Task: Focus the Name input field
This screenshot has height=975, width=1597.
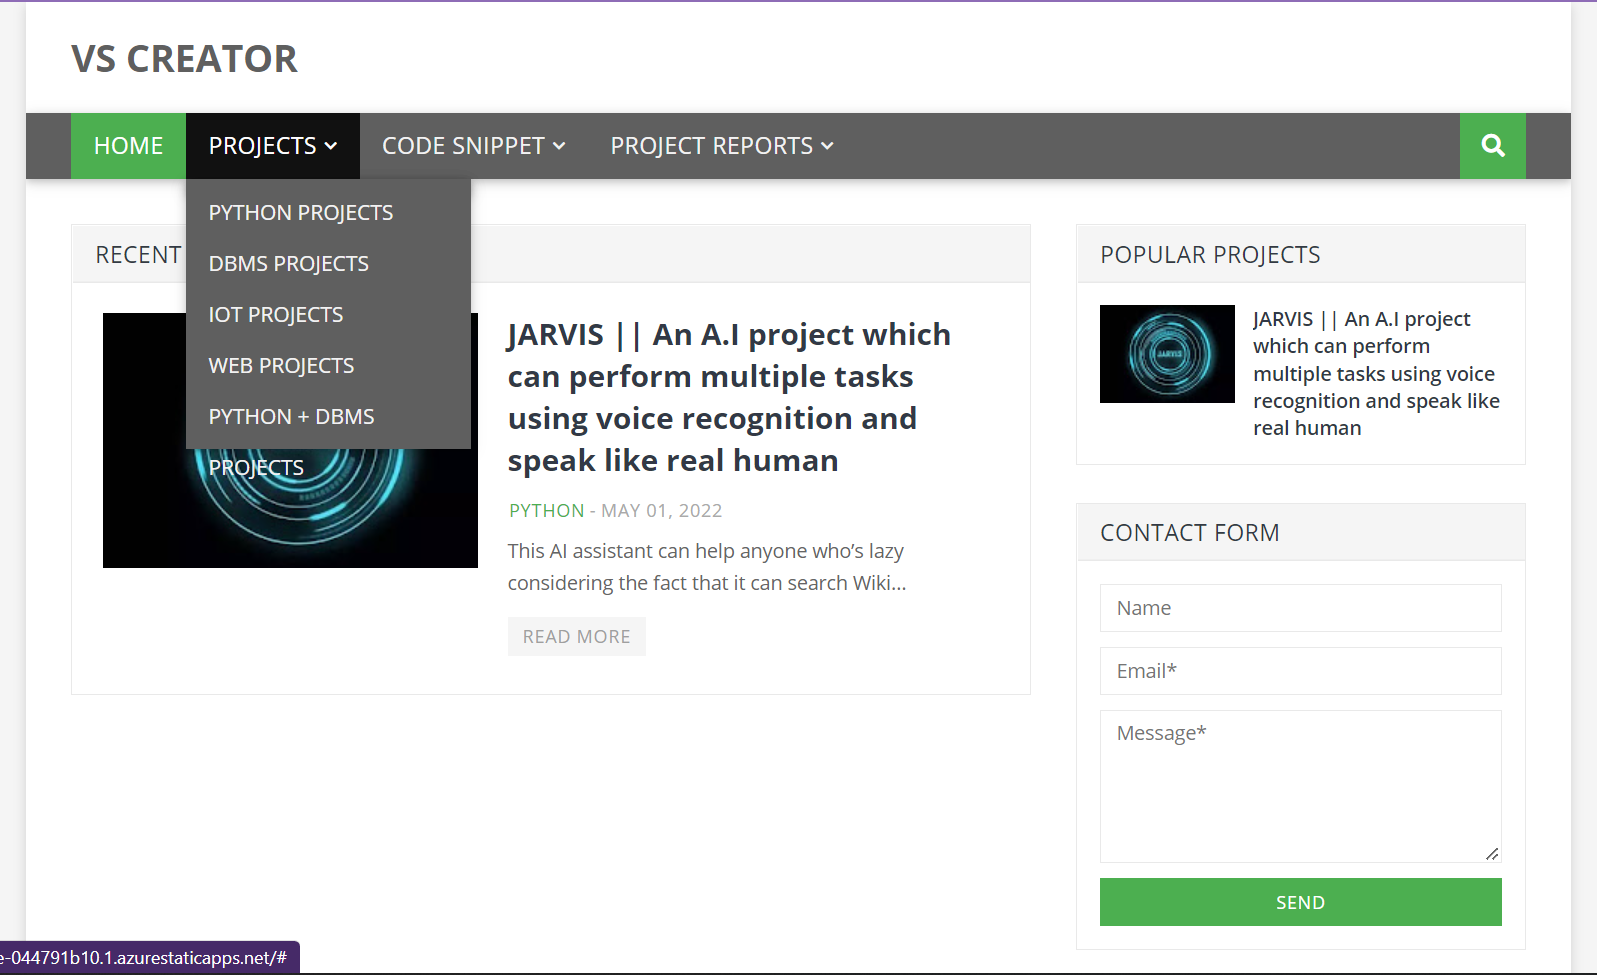Action: 1301,608
